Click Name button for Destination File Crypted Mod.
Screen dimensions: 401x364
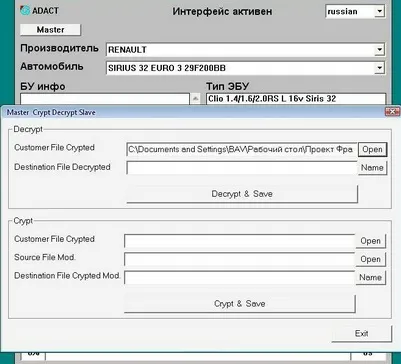click(371, 278)
